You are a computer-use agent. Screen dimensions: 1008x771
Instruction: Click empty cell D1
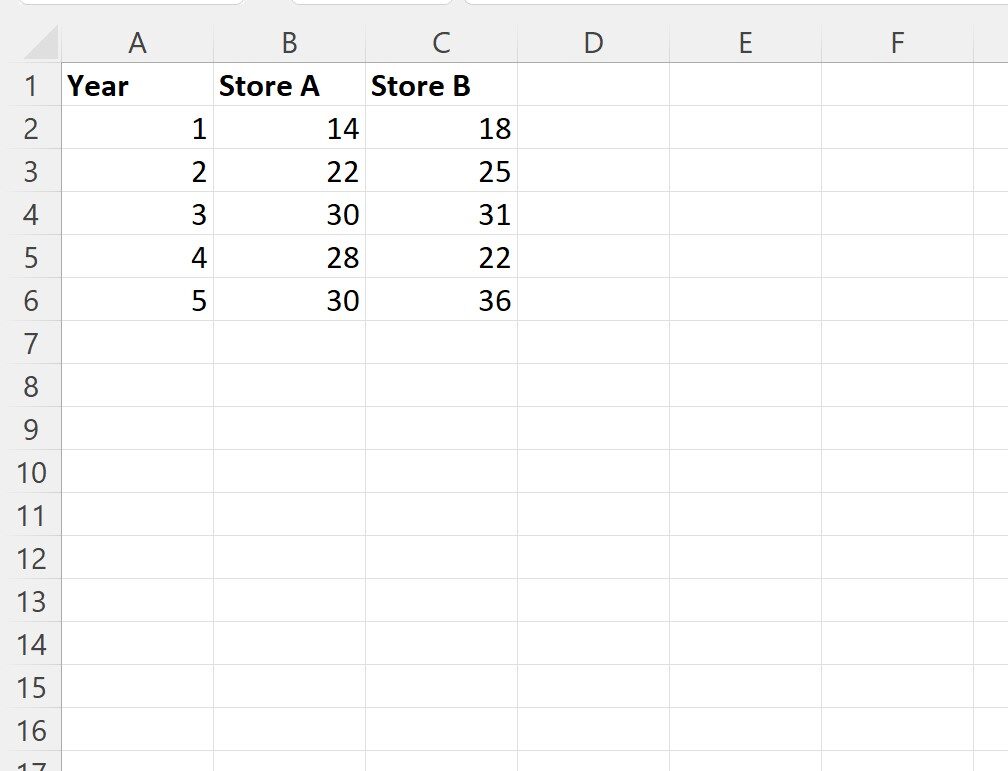tap(593, 85)
